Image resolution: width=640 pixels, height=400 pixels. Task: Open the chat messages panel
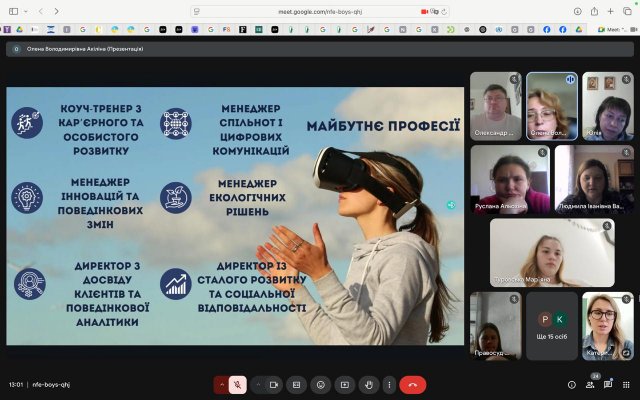608,384
